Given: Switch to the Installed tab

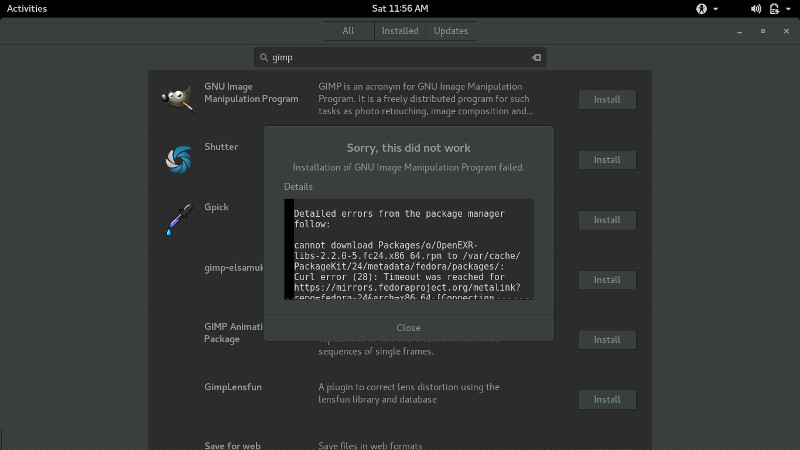Looking at the screenshot, I should point(400,31).
